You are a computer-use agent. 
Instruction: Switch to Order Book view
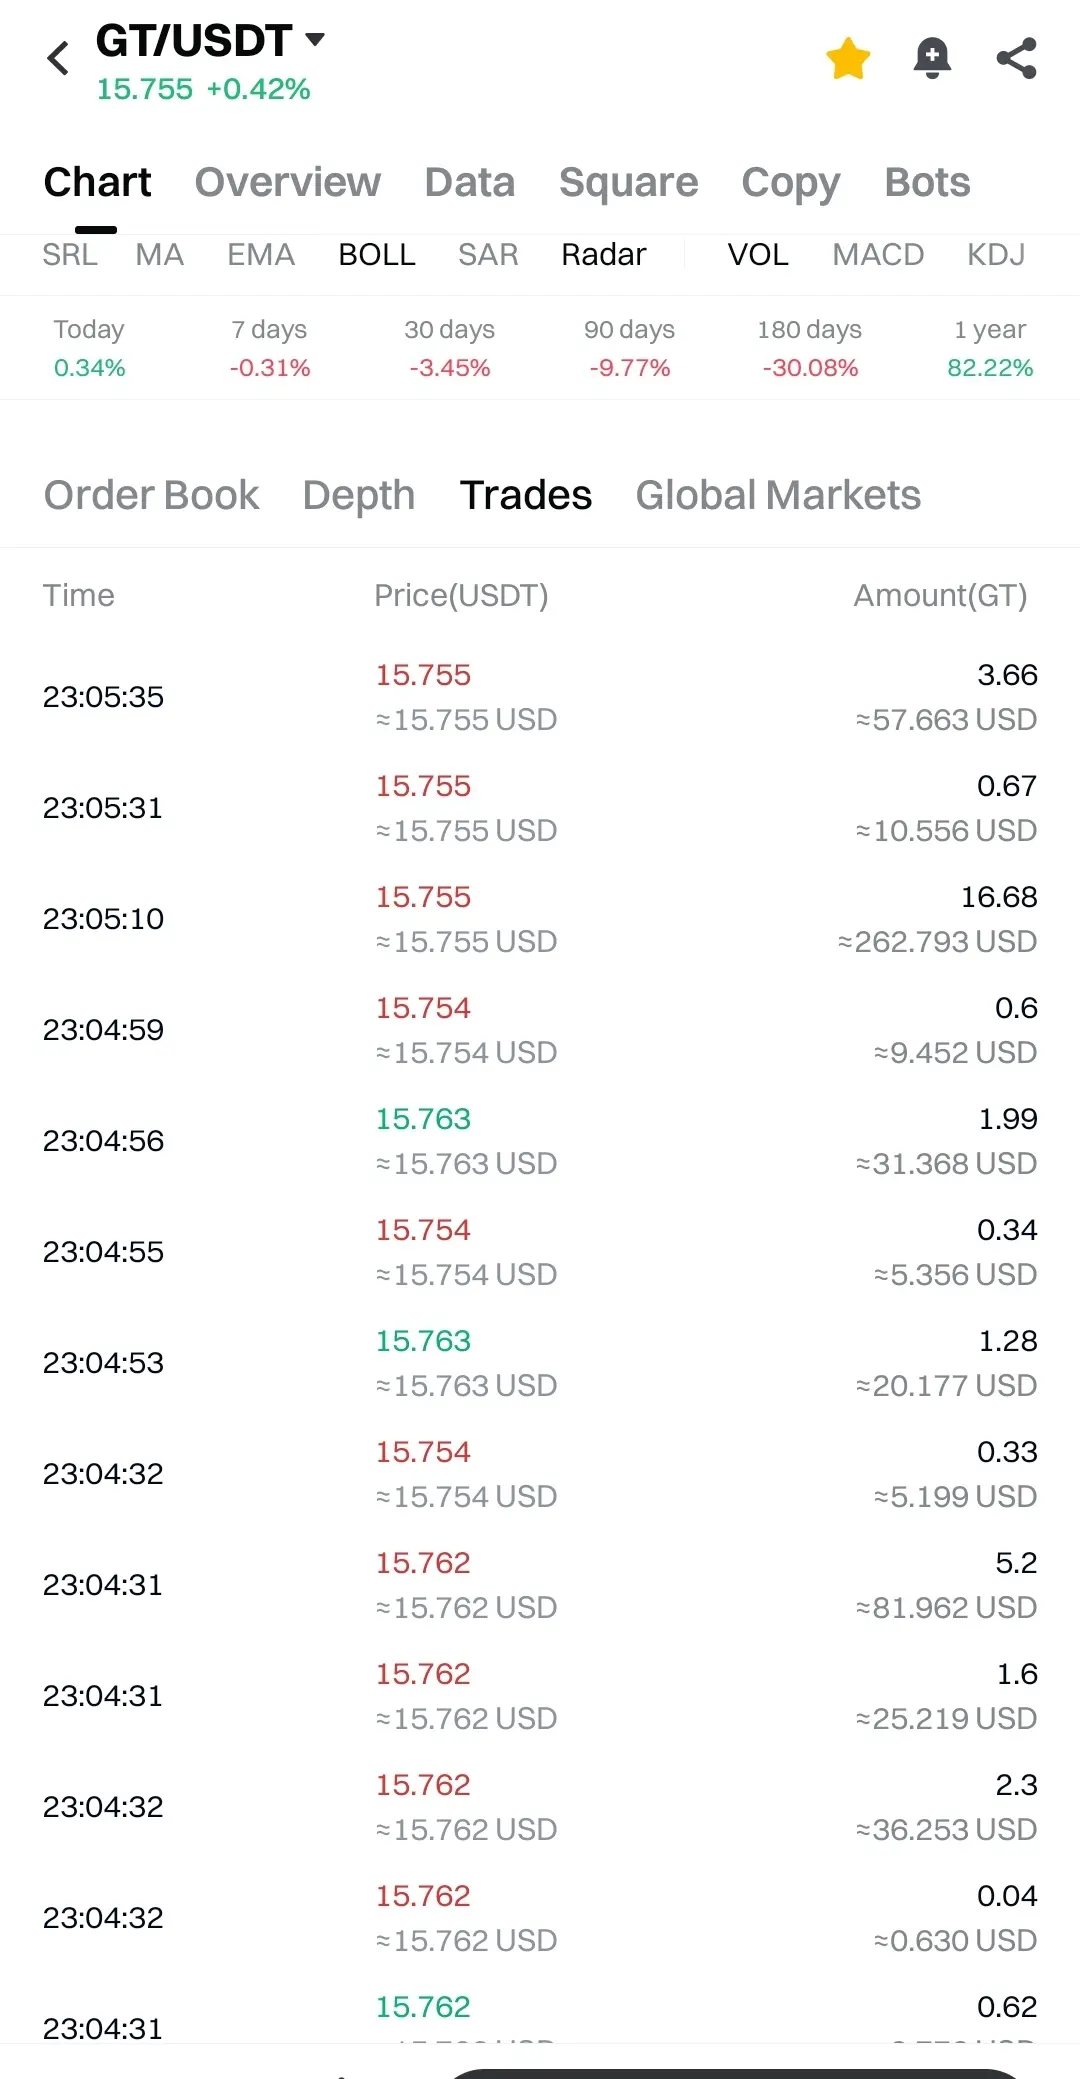click(x=152, y=495)
